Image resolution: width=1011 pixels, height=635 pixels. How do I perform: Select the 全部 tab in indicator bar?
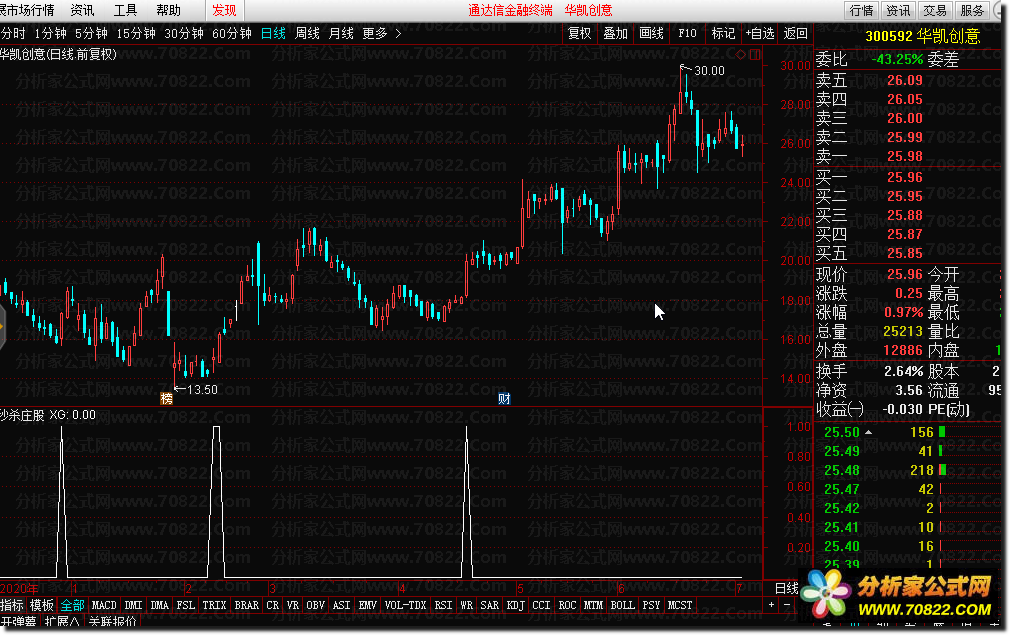(x=72, y=605)
